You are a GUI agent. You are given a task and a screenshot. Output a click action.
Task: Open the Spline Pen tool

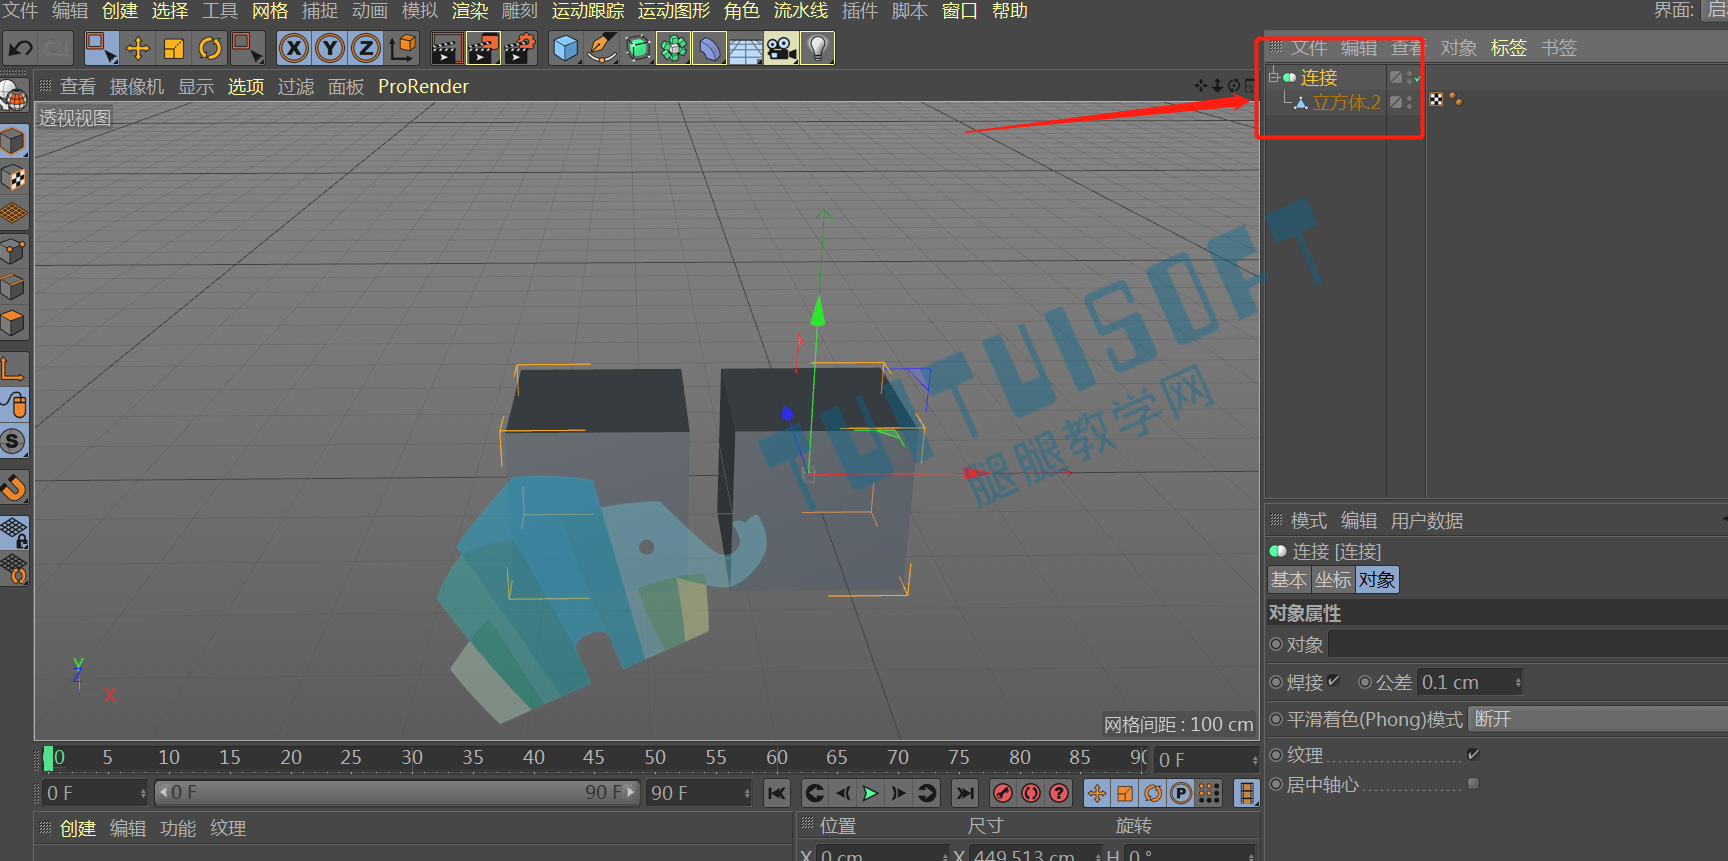pos(602,48)
